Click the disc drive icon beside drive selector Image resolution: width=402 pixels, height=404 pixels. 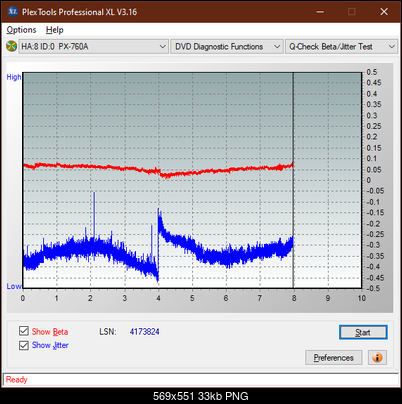[11, 46]
